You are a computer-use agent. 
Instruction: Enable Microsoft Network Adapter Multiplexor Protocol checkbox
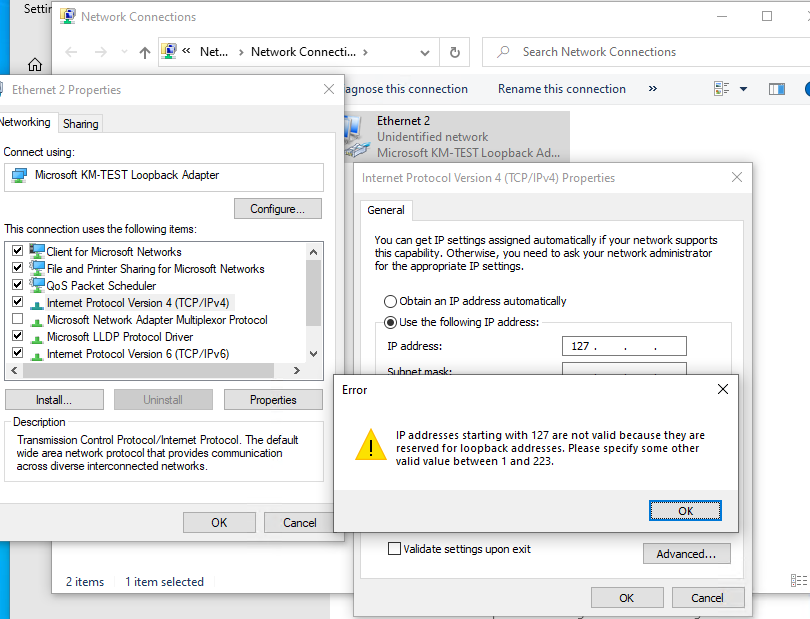click(18, 319)
